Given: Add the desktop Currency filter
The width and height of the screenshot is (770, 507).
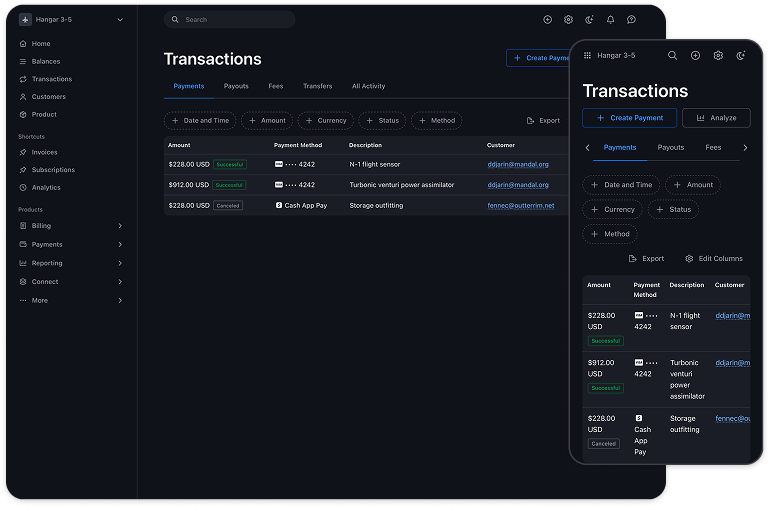Looking at the screenshot, I should [326, 121].
